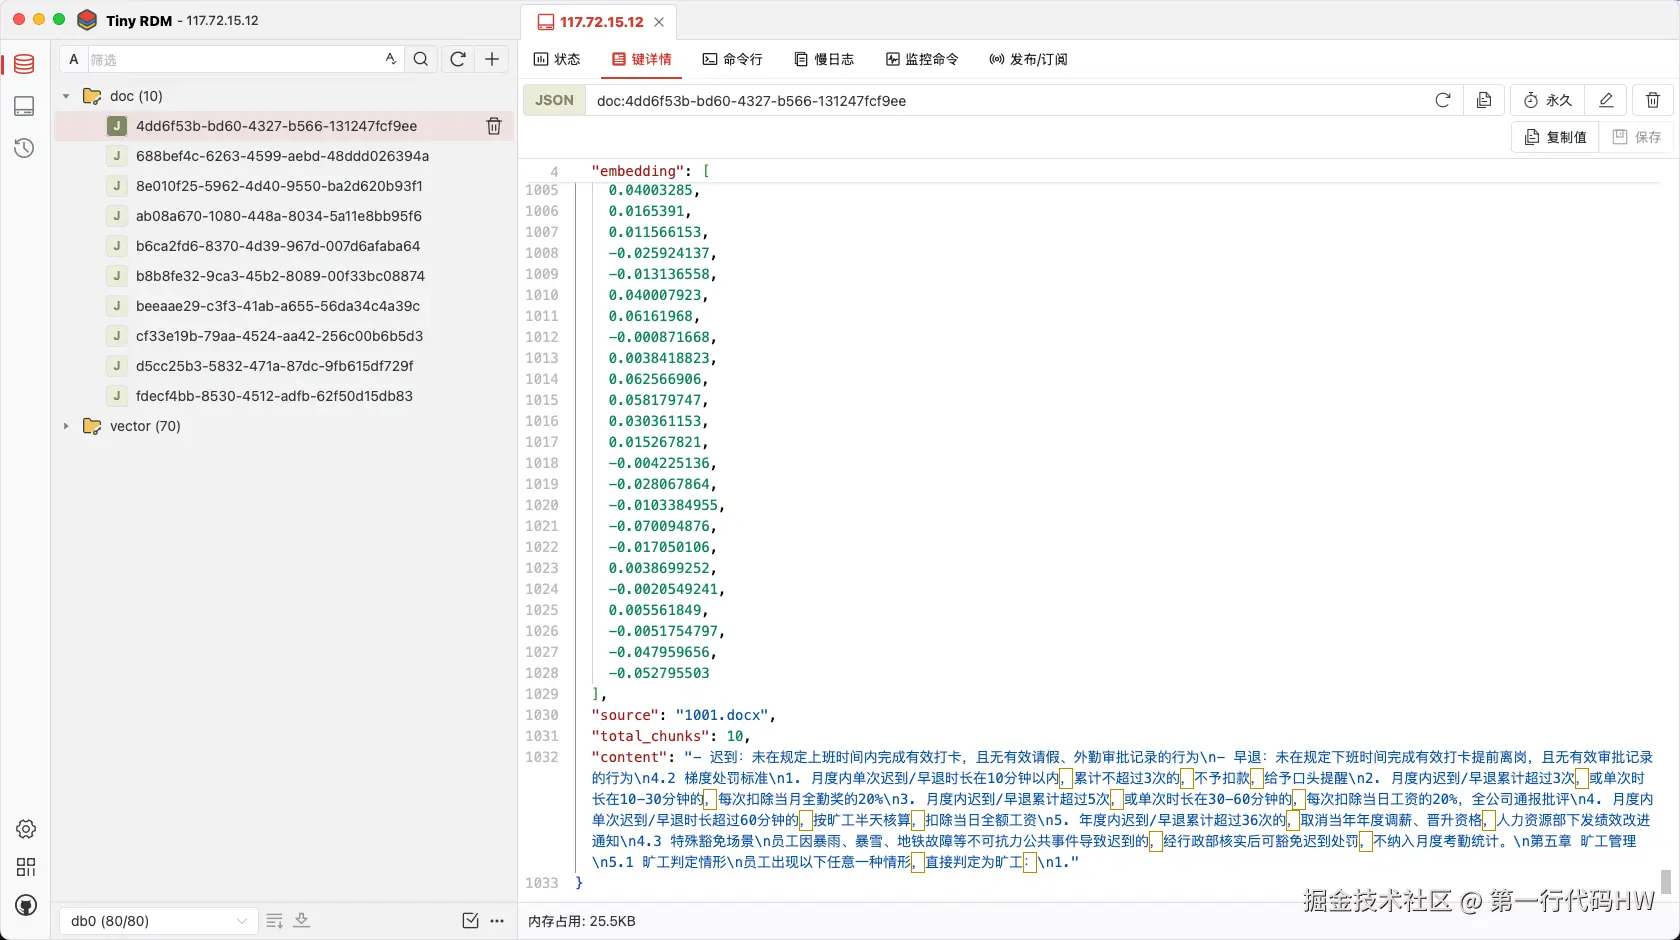
Task: Switch to the 慢日志 tab
Action: (824, 59)
